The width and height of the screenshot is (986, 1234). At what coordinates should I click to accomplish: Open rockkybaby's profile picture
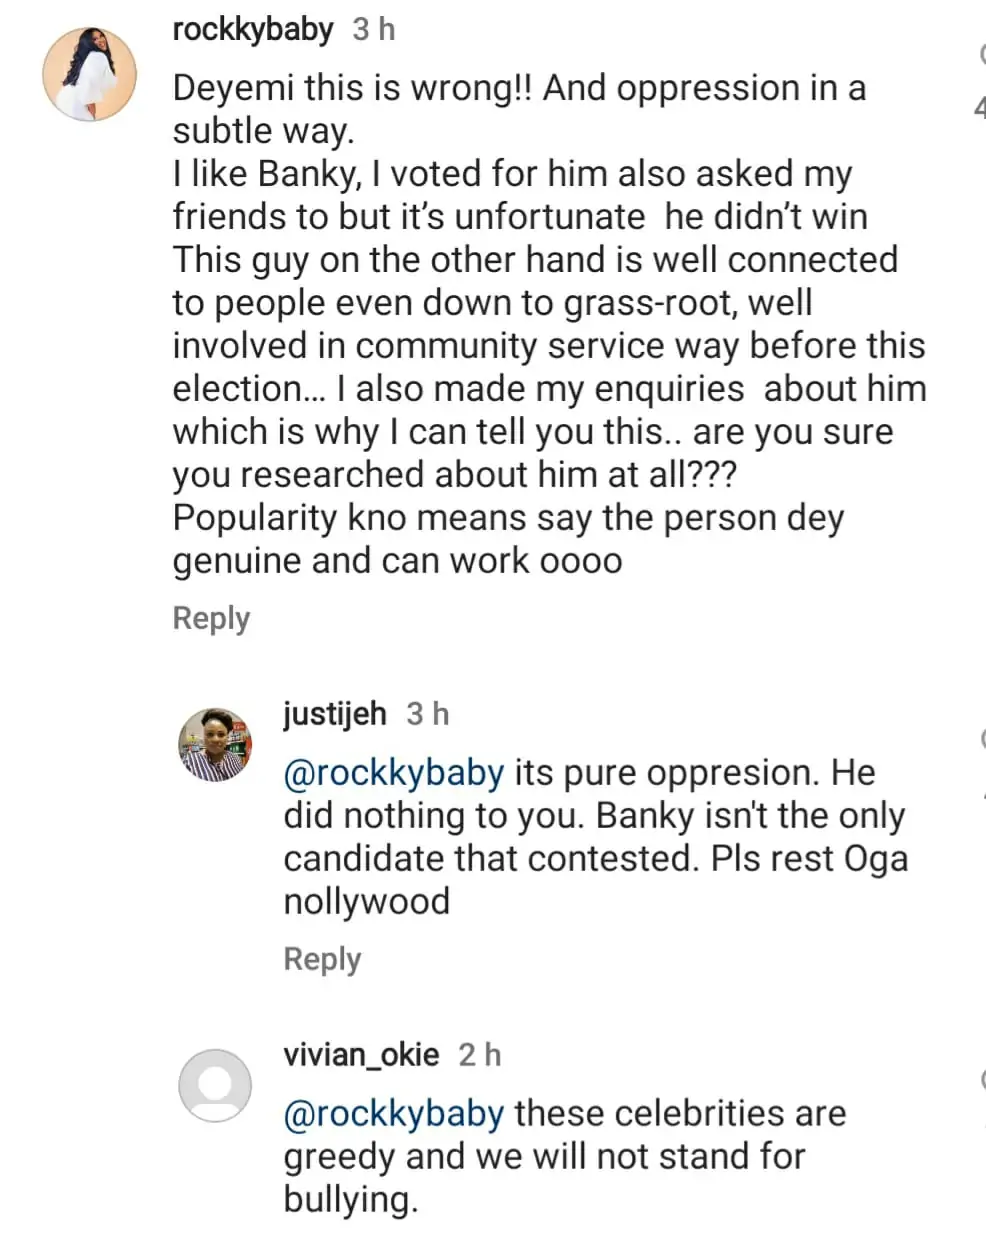[88, 74]
